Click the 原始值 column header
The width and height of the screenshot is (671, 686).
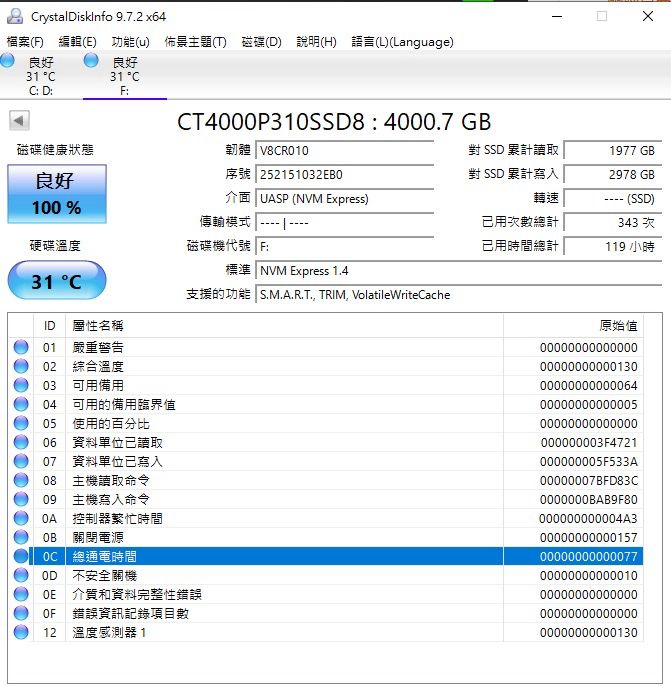point(617,326)
